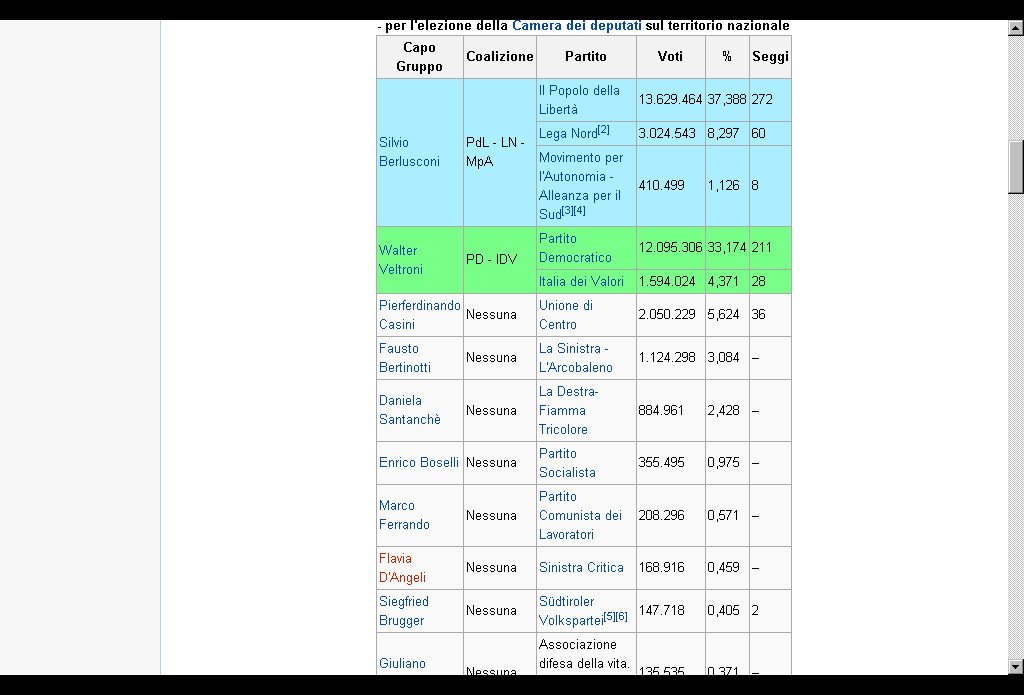Click the Italia dei Valori link
1024x695 pixels.
[x=581, y=282]
